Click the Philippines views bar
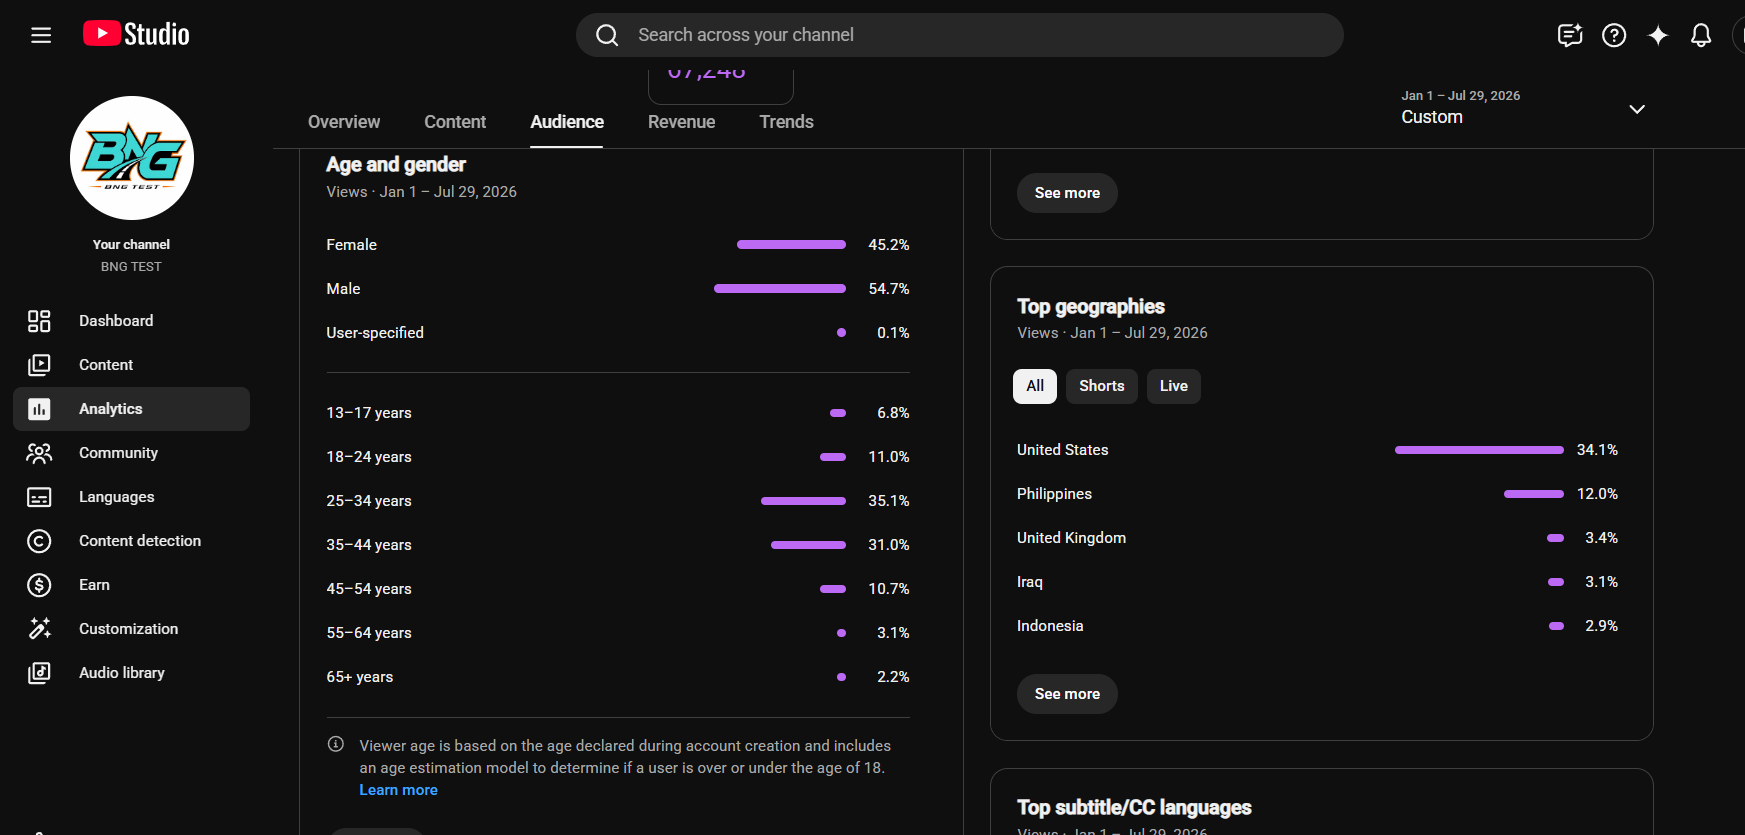 (1534, 494)
